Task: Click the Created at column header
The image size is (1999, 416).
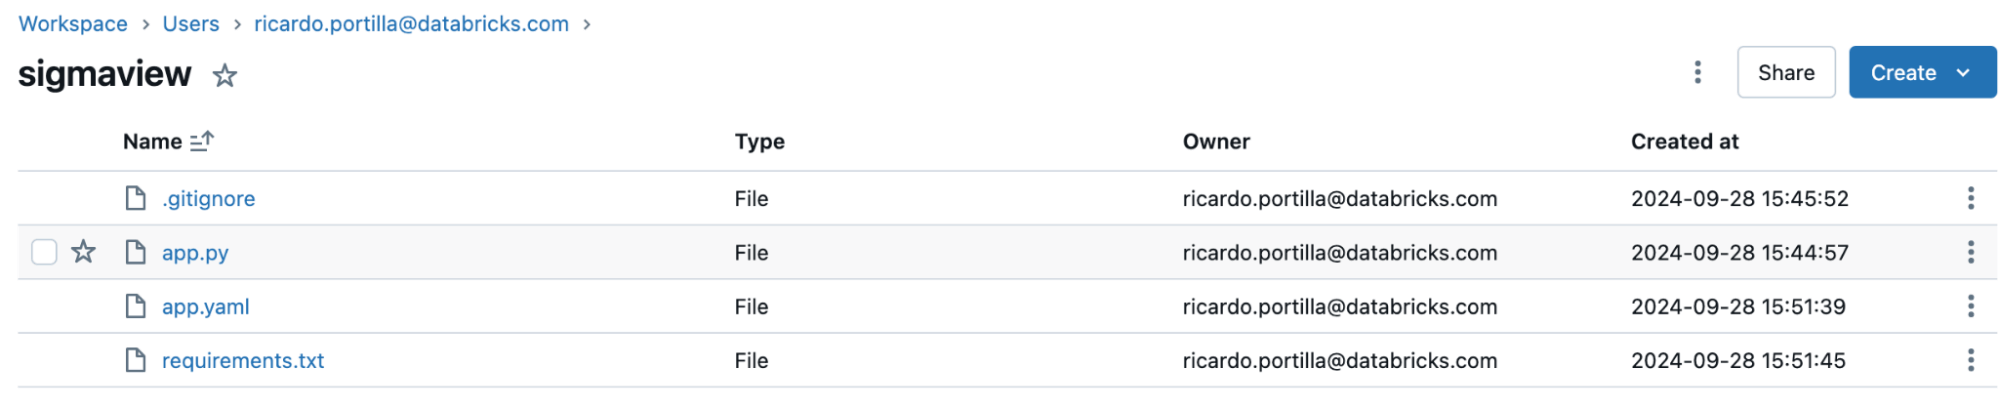Action: tap(1684, 142)
